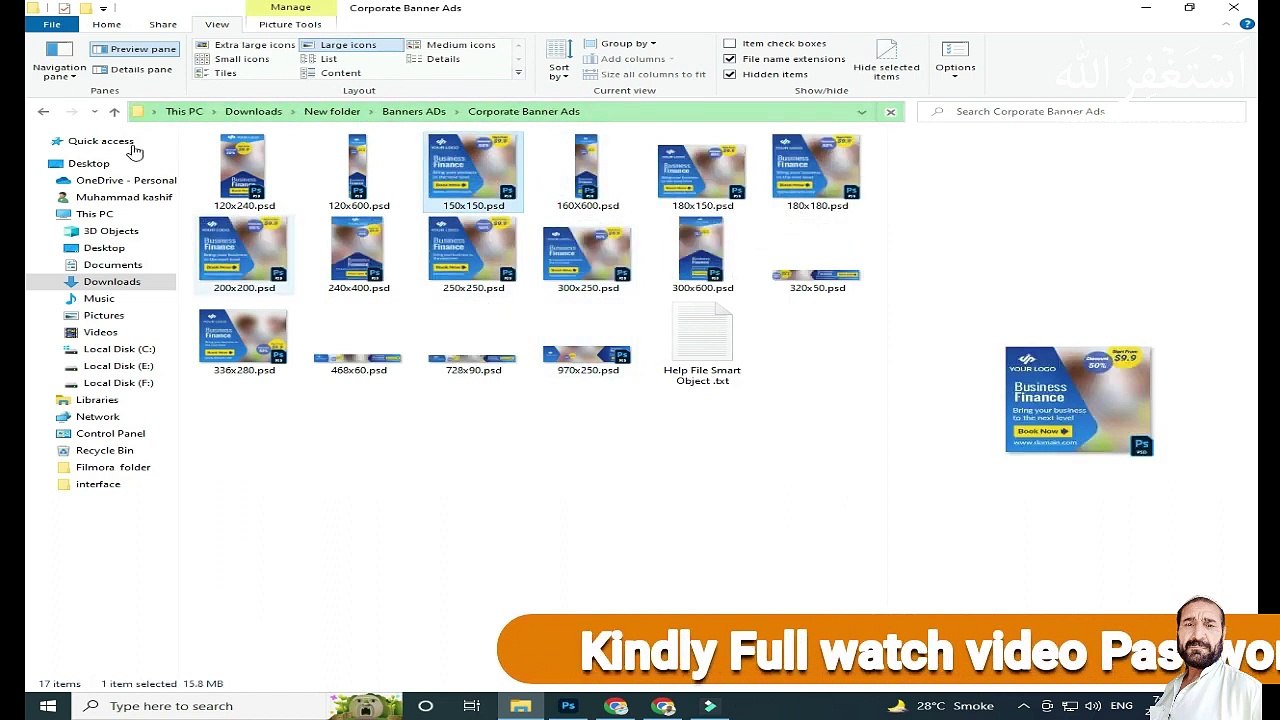Select the 320x50.psd banner file
1280x720 pixels.
coord(817,280)
